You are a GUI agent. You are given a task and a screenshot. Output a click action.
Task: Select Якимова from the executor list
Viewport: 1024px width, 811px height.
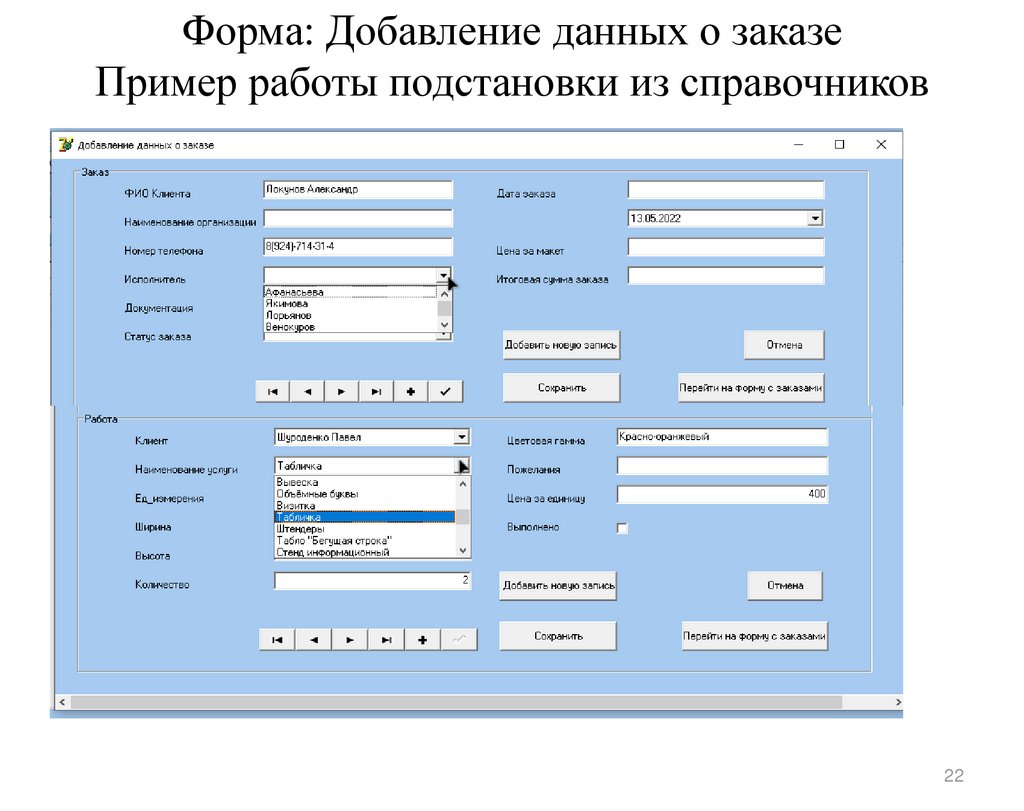287,303
